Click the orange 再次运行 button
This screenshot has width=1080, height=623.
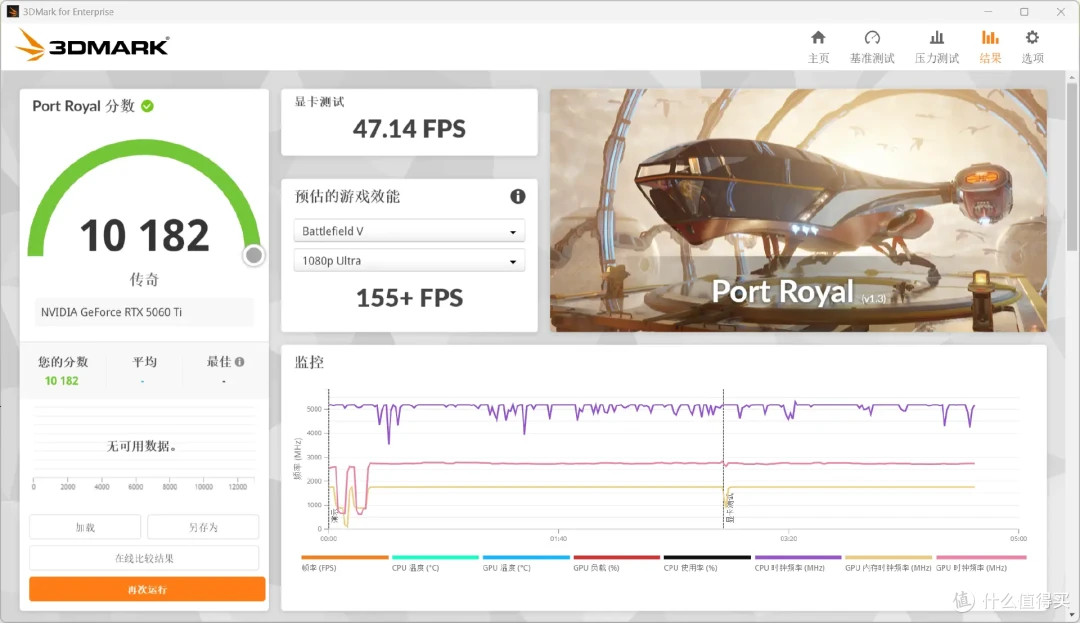coord(147,589)
